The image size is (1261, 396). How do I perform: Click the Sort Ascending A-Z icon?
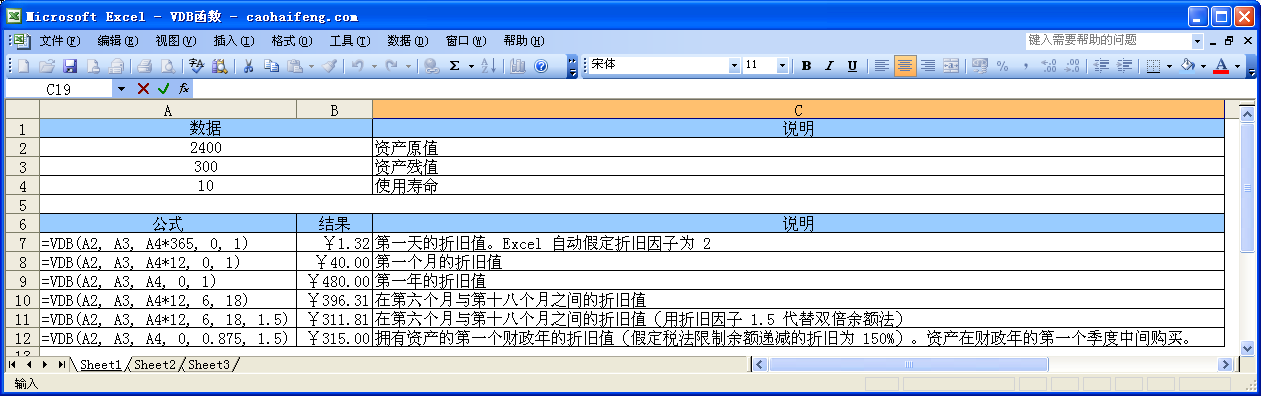488,66
